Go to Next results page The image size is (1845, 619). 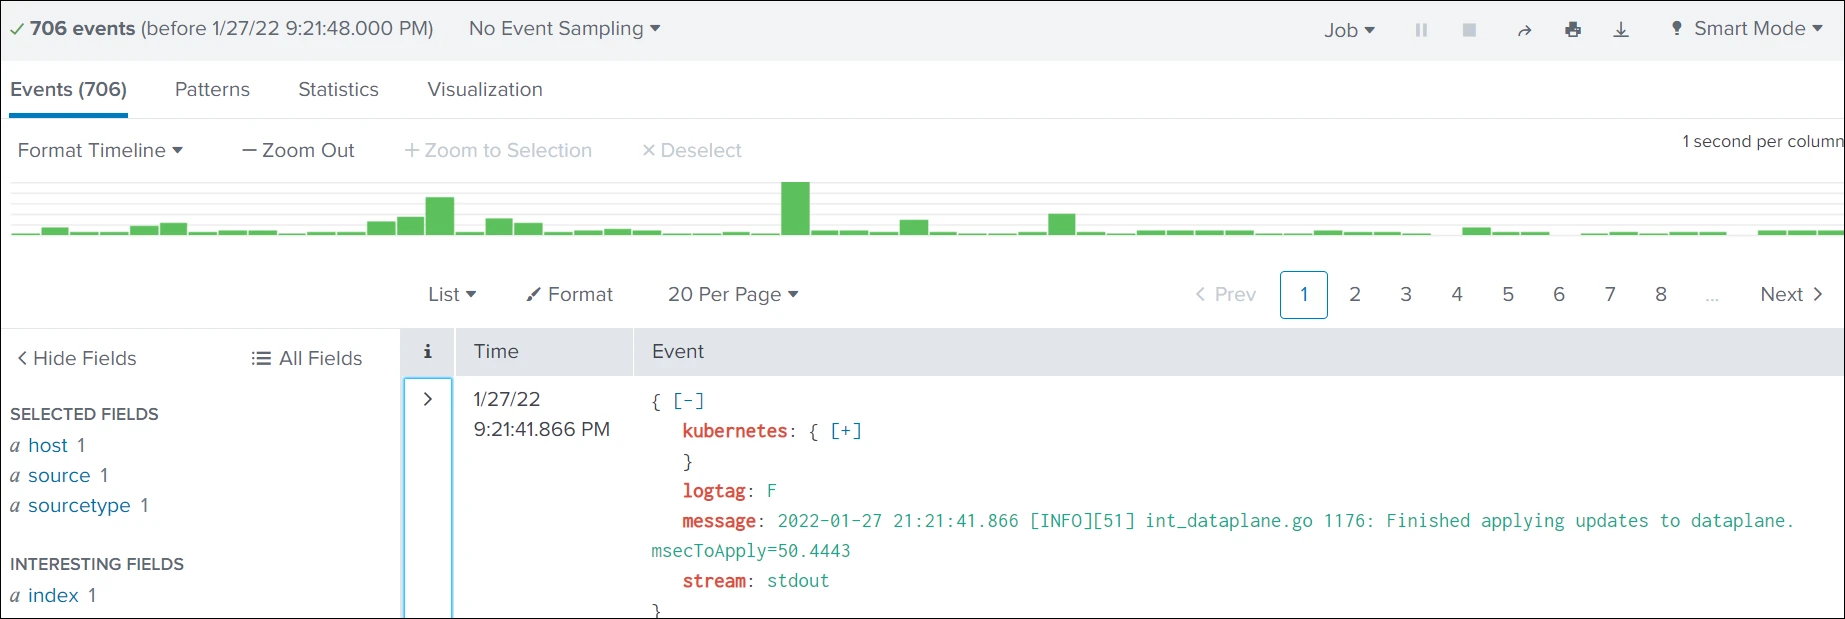(x=1792, y=294)
